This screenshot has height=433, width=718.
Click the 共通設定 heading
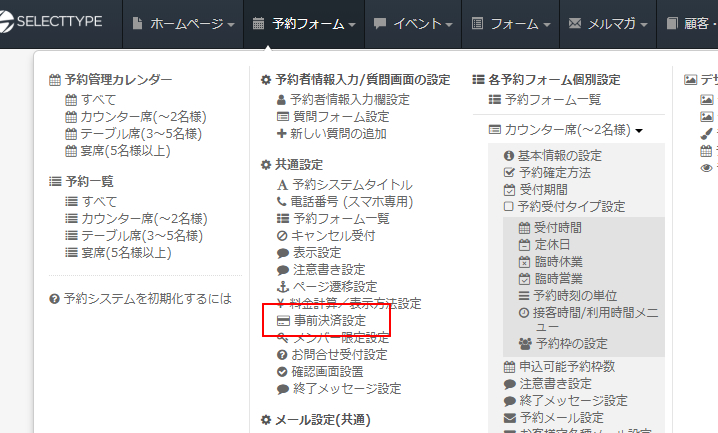(292, 164)
